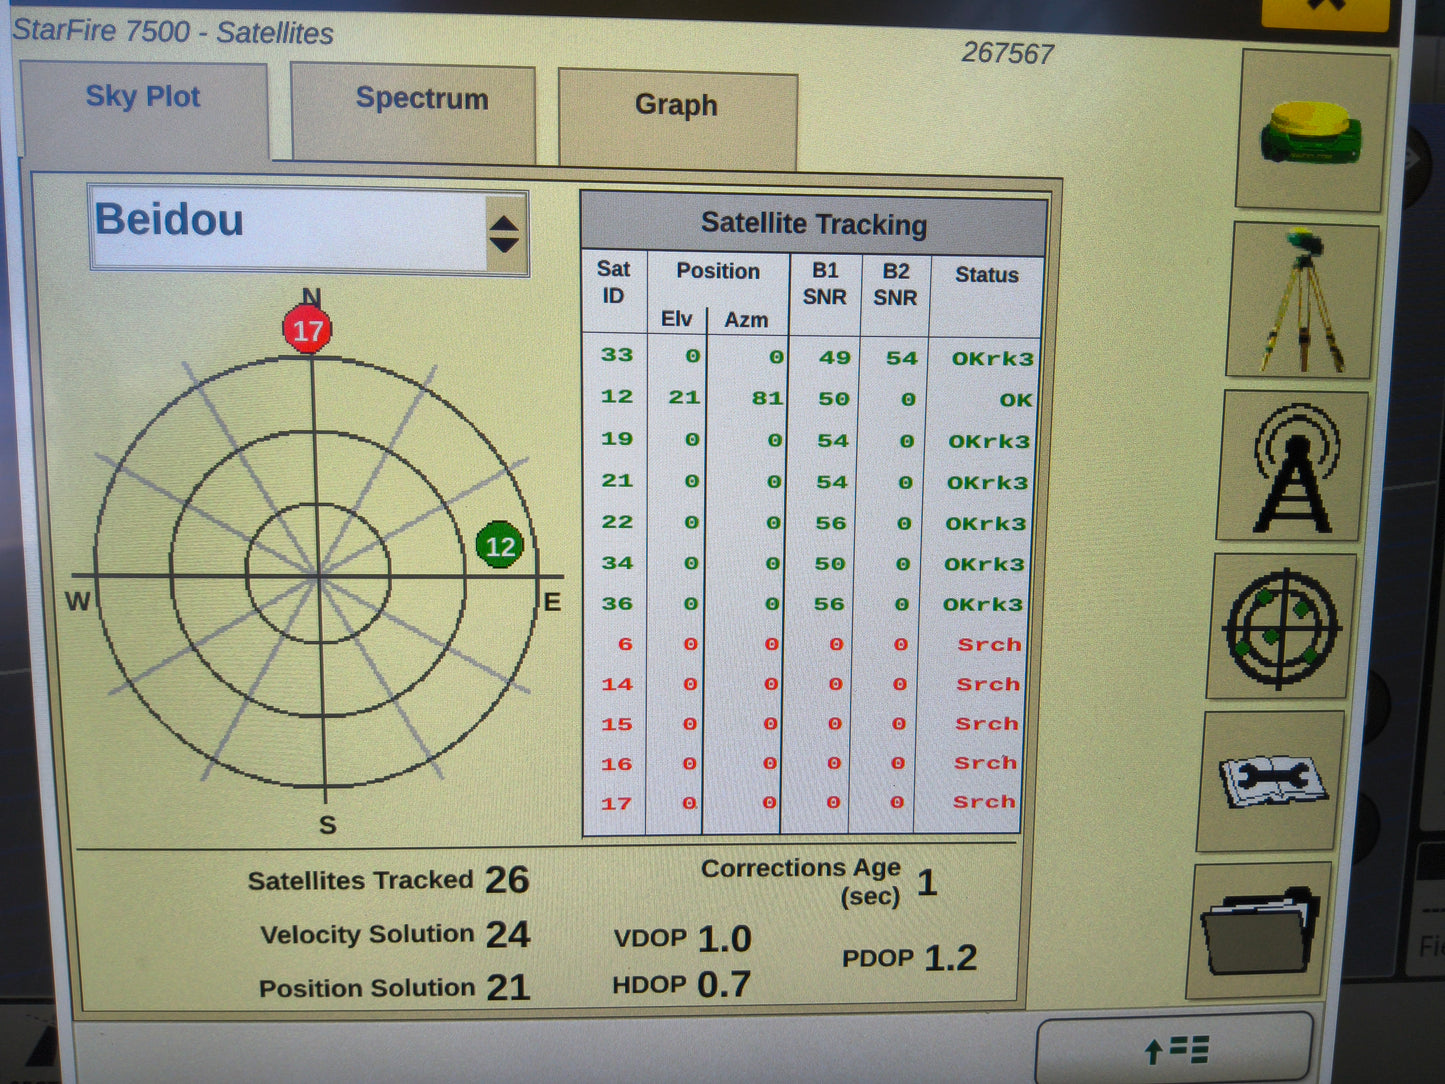The width and height of the screenshot is (1445, 1084).
Task: Open the StarFire receiver icon
Action: tap(1312, 131)
